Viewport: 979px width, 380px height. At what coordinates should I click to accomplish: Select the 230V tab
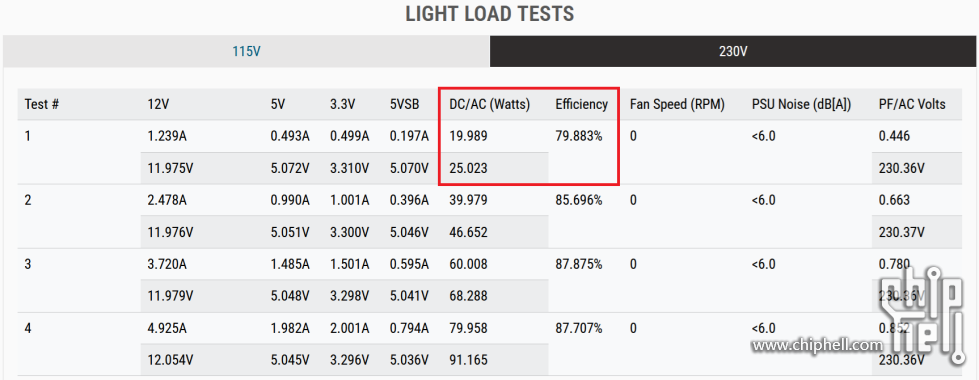tap(733, 51)
